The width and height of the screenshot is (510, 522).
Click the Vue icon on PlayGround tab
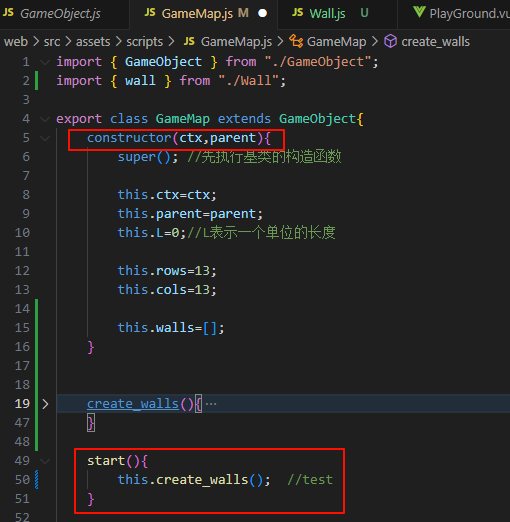(419, 12)
